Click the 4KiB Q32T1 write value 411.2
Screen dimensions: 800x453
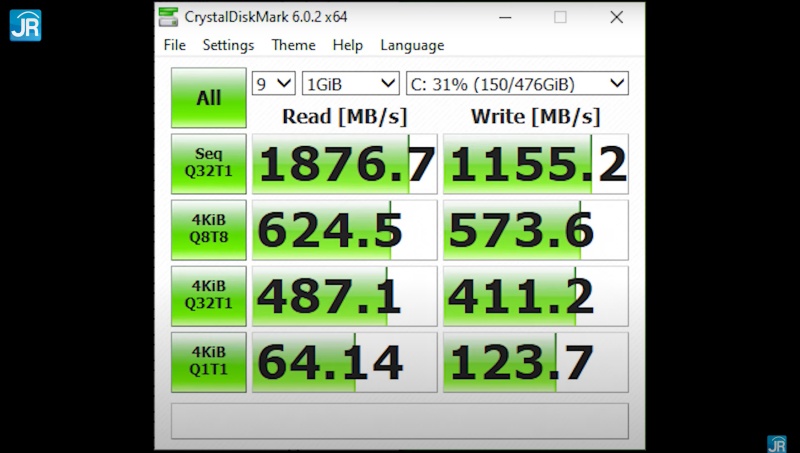pyautogui.click(x=536, y=296)
